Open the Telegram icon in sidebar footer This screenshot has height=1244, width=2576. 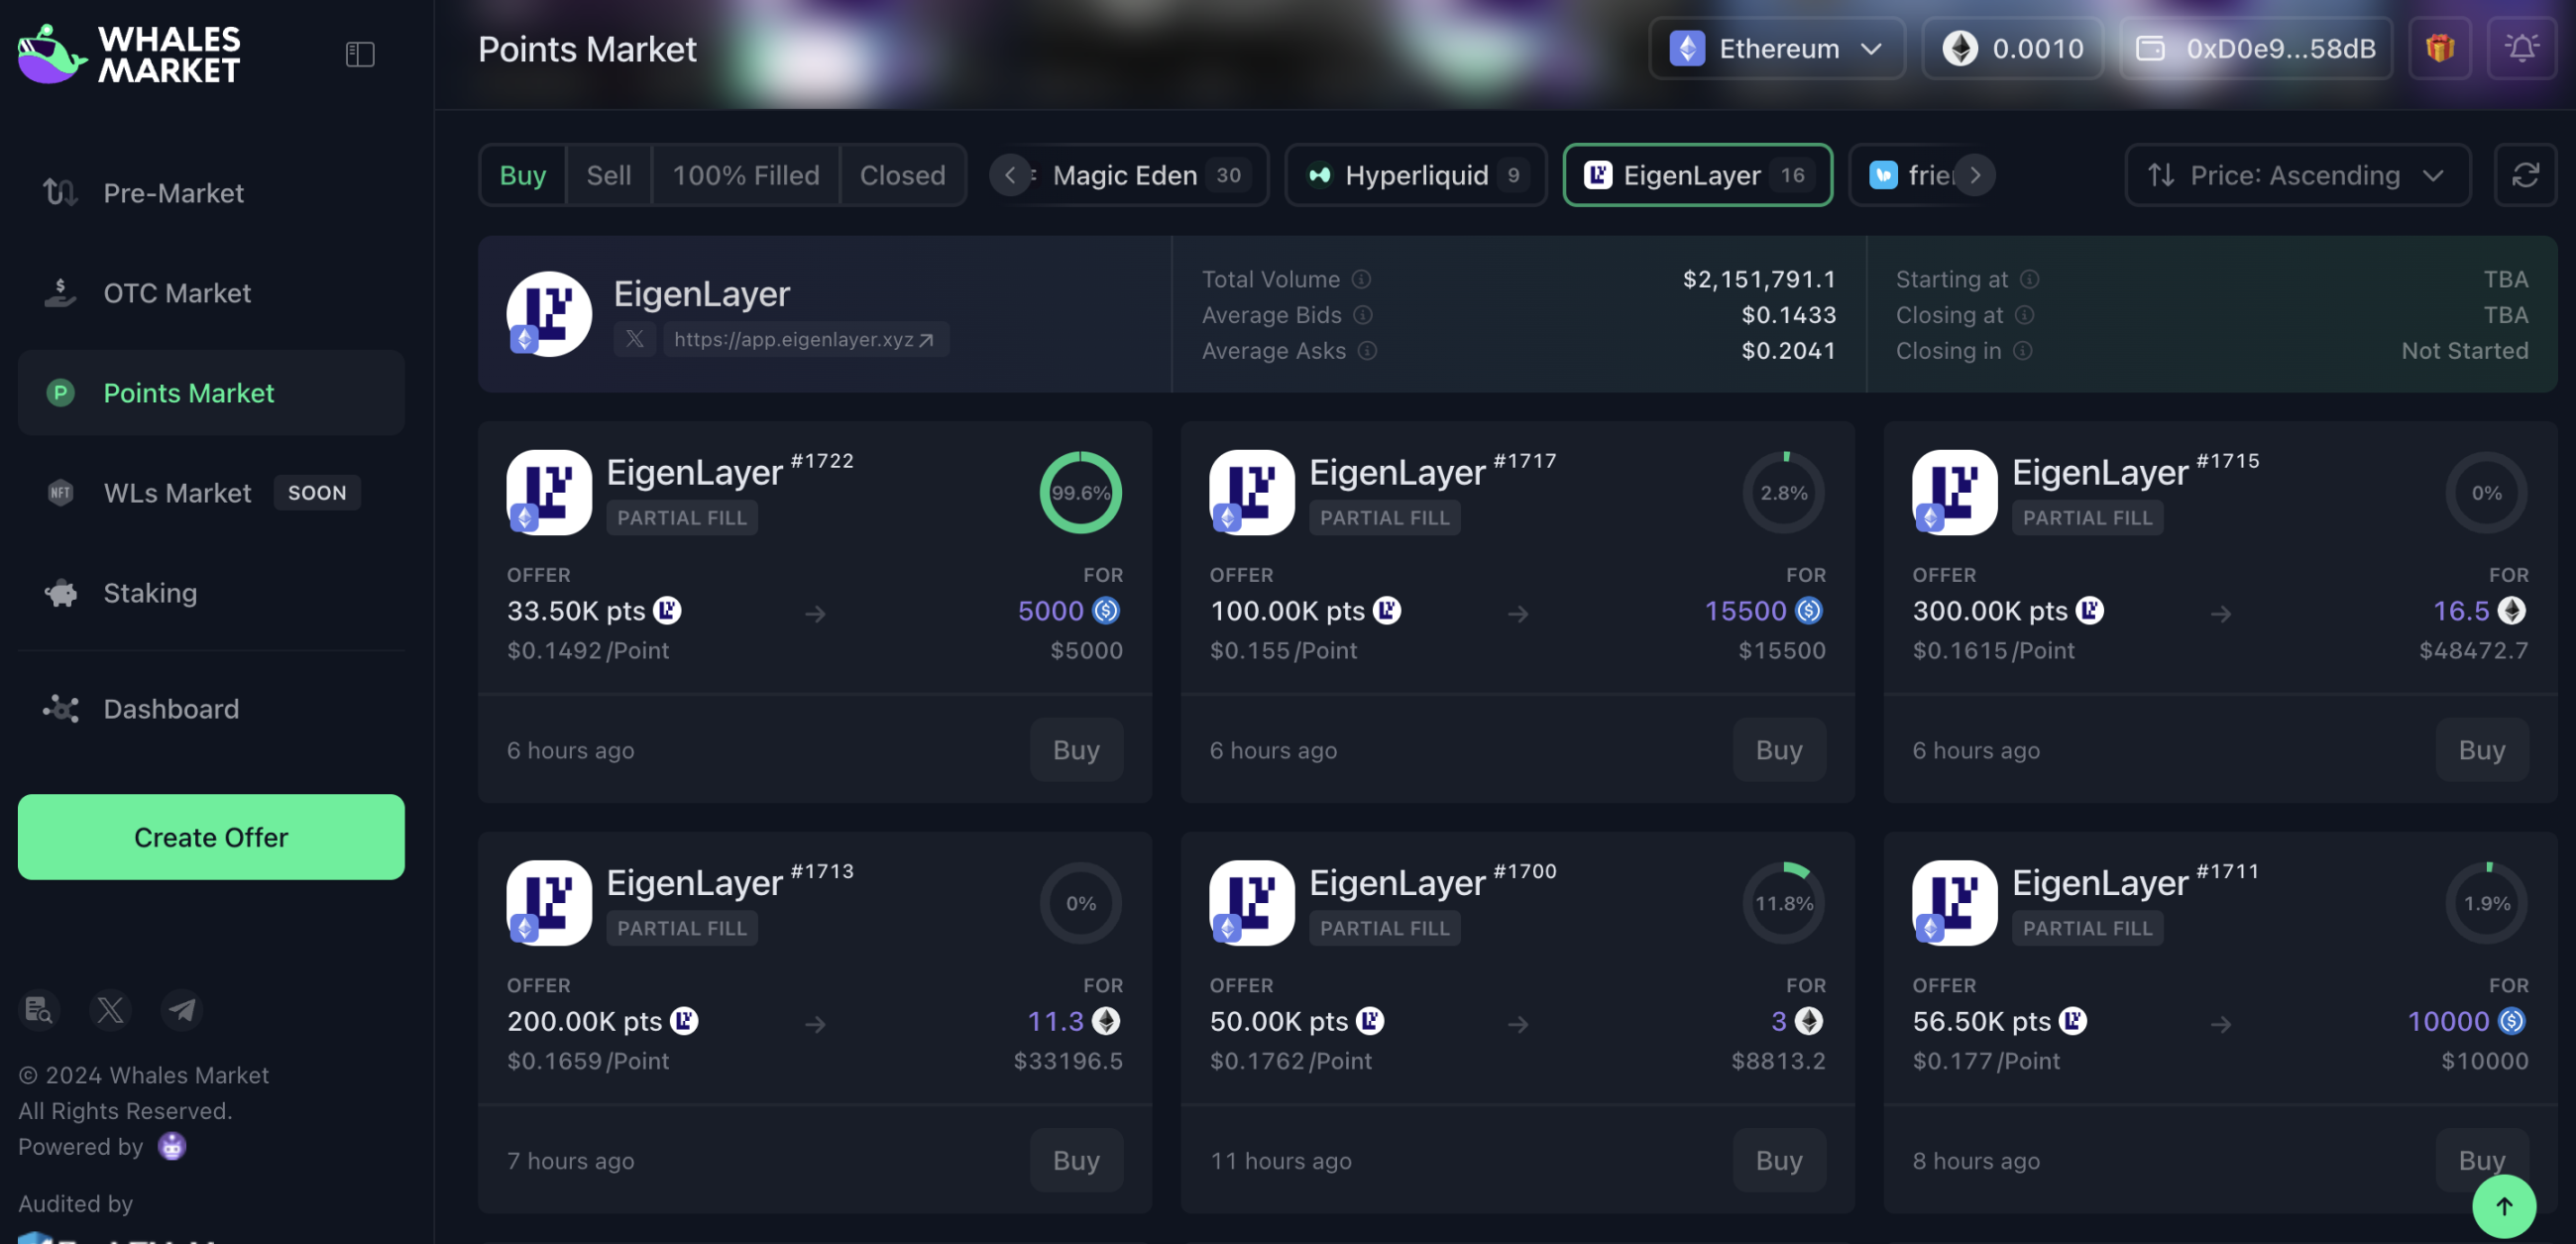click(x=182, y=1010)
